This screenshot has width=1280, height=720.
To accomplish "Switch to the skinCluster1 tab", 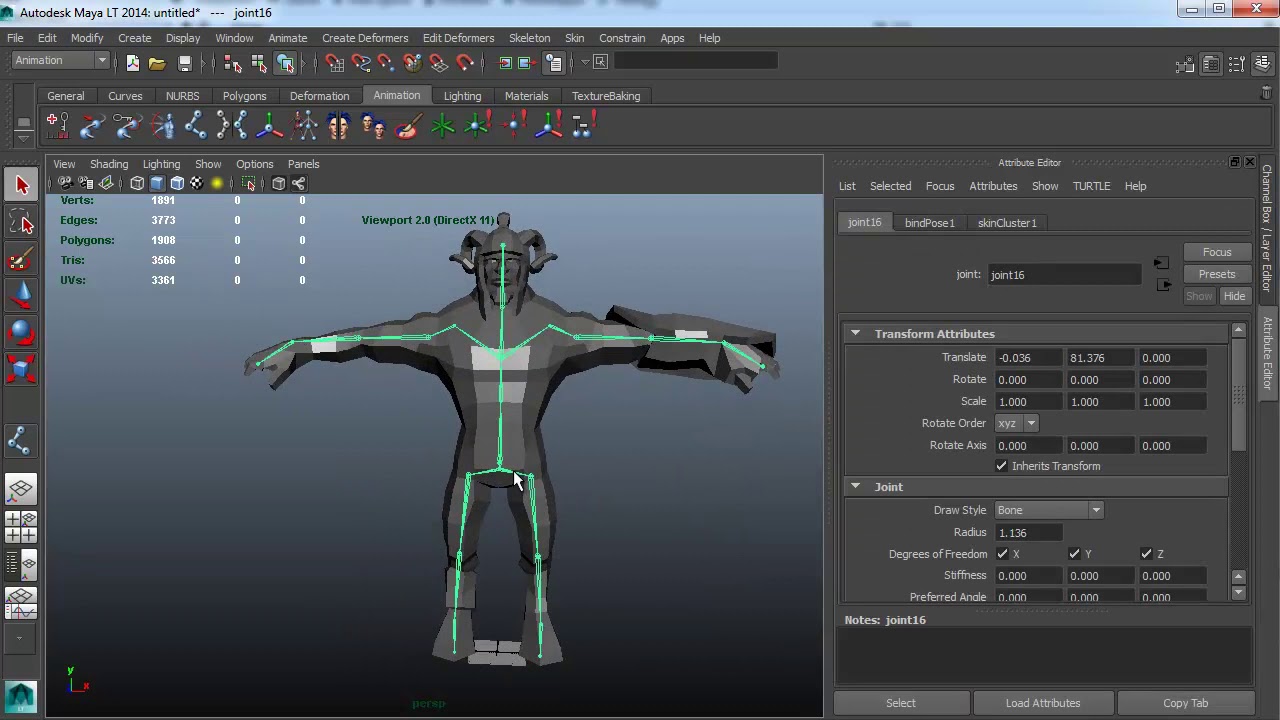I will click(x=1006, y=223).
